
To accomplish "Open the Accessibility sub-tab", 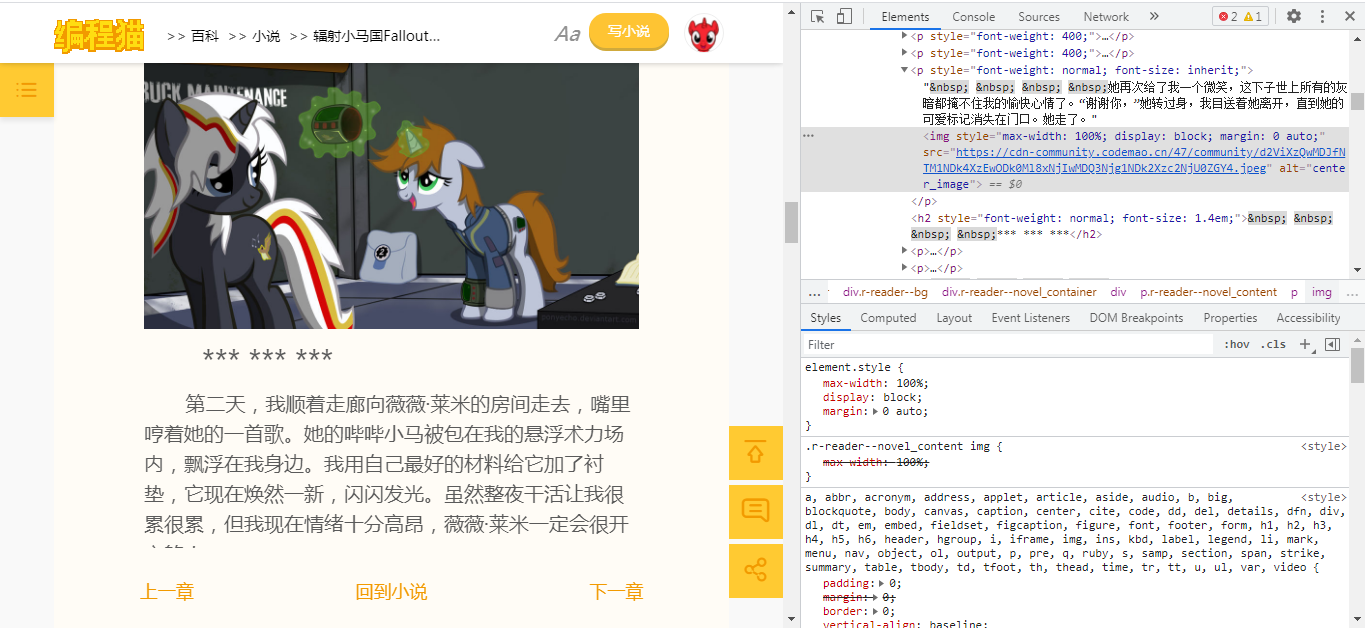I will point(1308,318).
